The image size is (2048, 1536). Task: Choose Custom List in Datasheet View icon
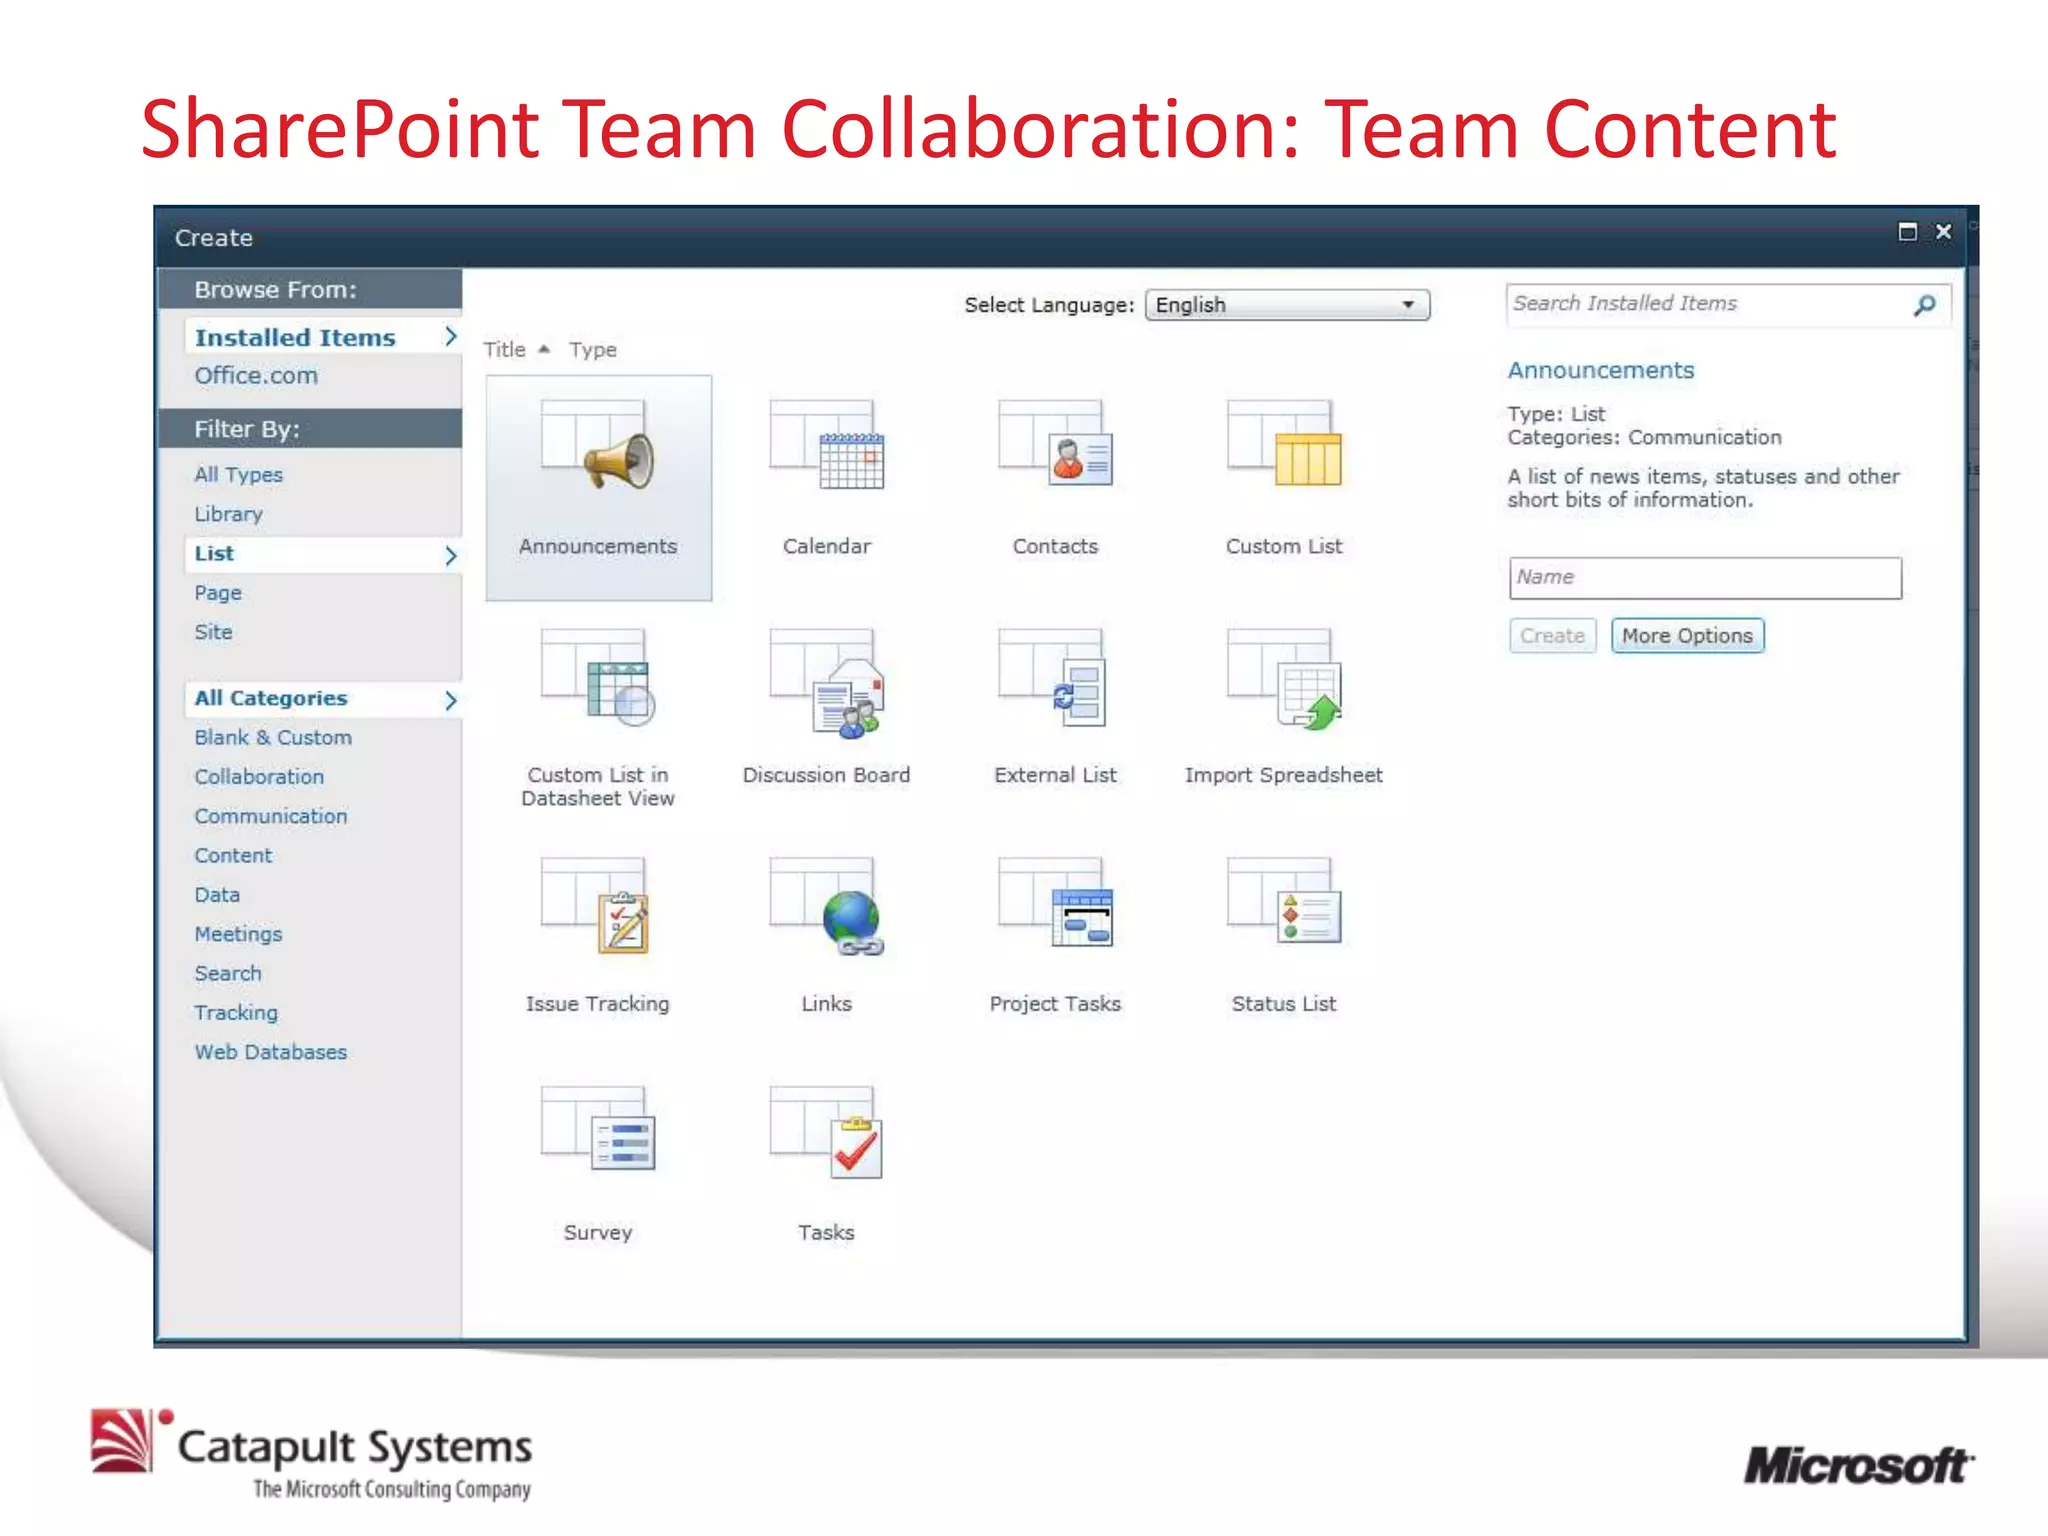(598, 677)
